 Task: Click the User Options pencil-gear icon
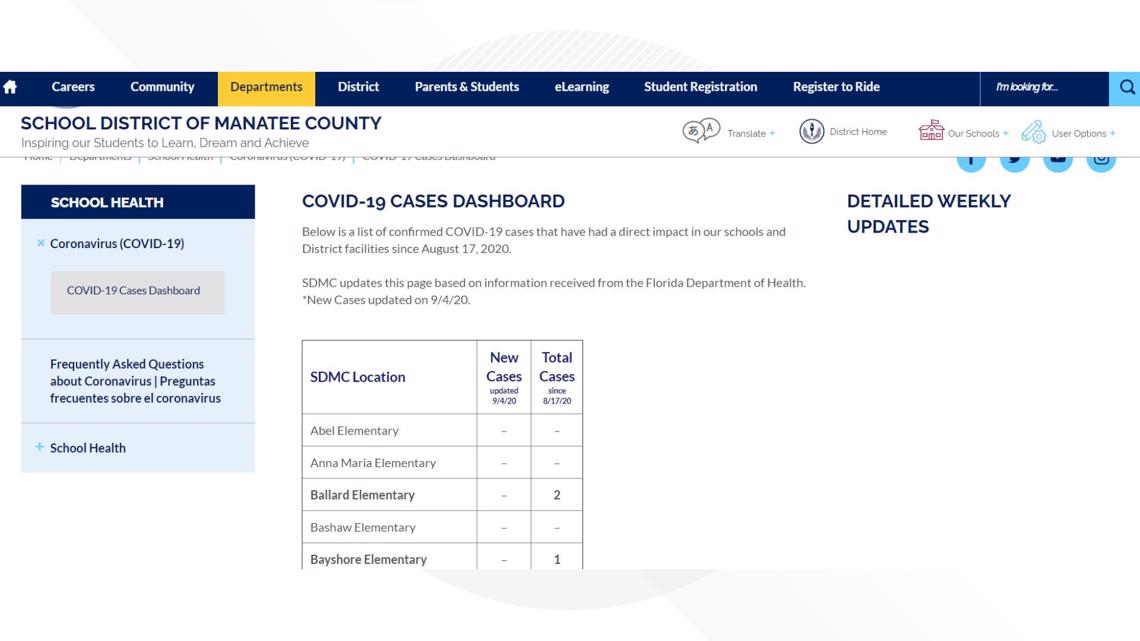(x=1033, y=132)
